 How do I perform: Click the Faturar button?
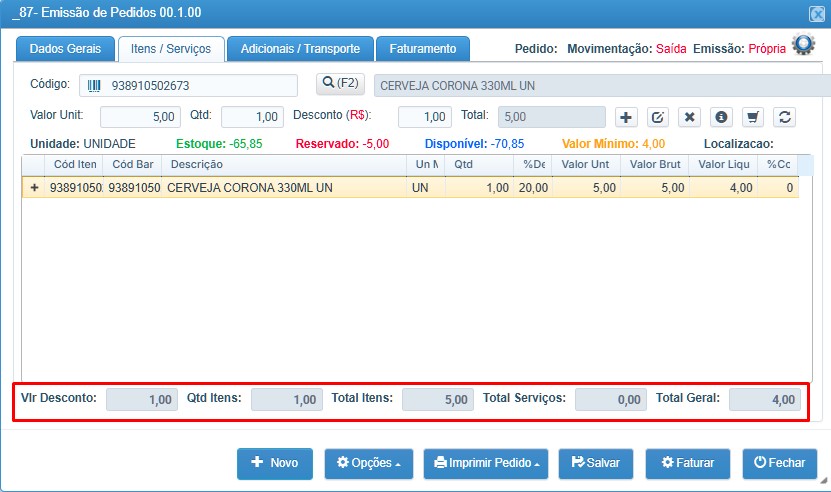(x=688, y=463)
